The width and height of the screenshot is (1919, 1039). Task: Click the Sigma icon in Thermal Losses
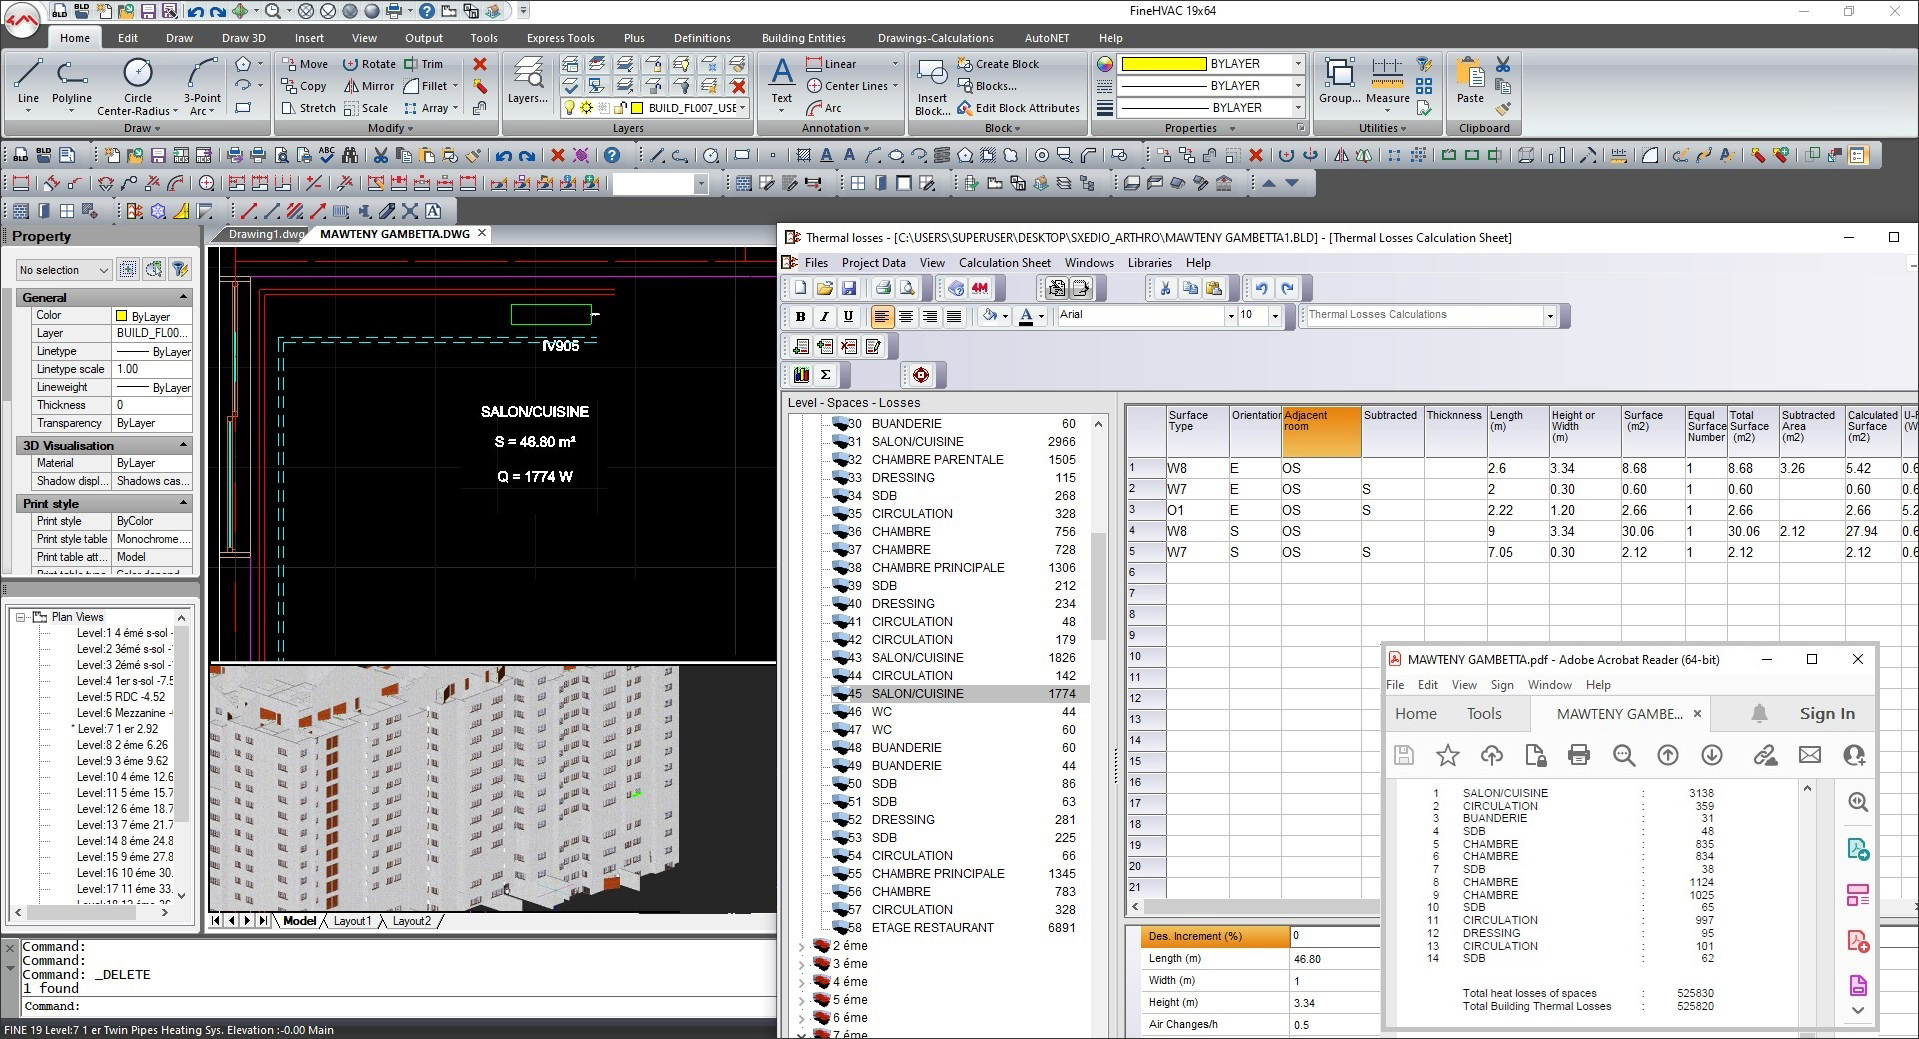click(x=825, y=375)
